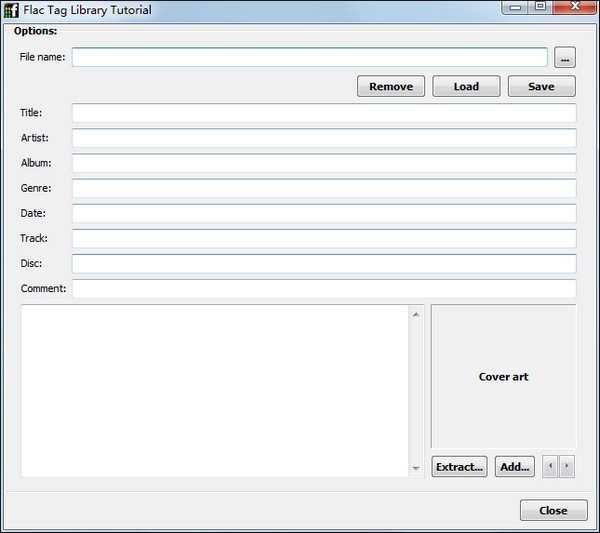Select the Track number field
The image size is (600, 533).
[323, 238]
